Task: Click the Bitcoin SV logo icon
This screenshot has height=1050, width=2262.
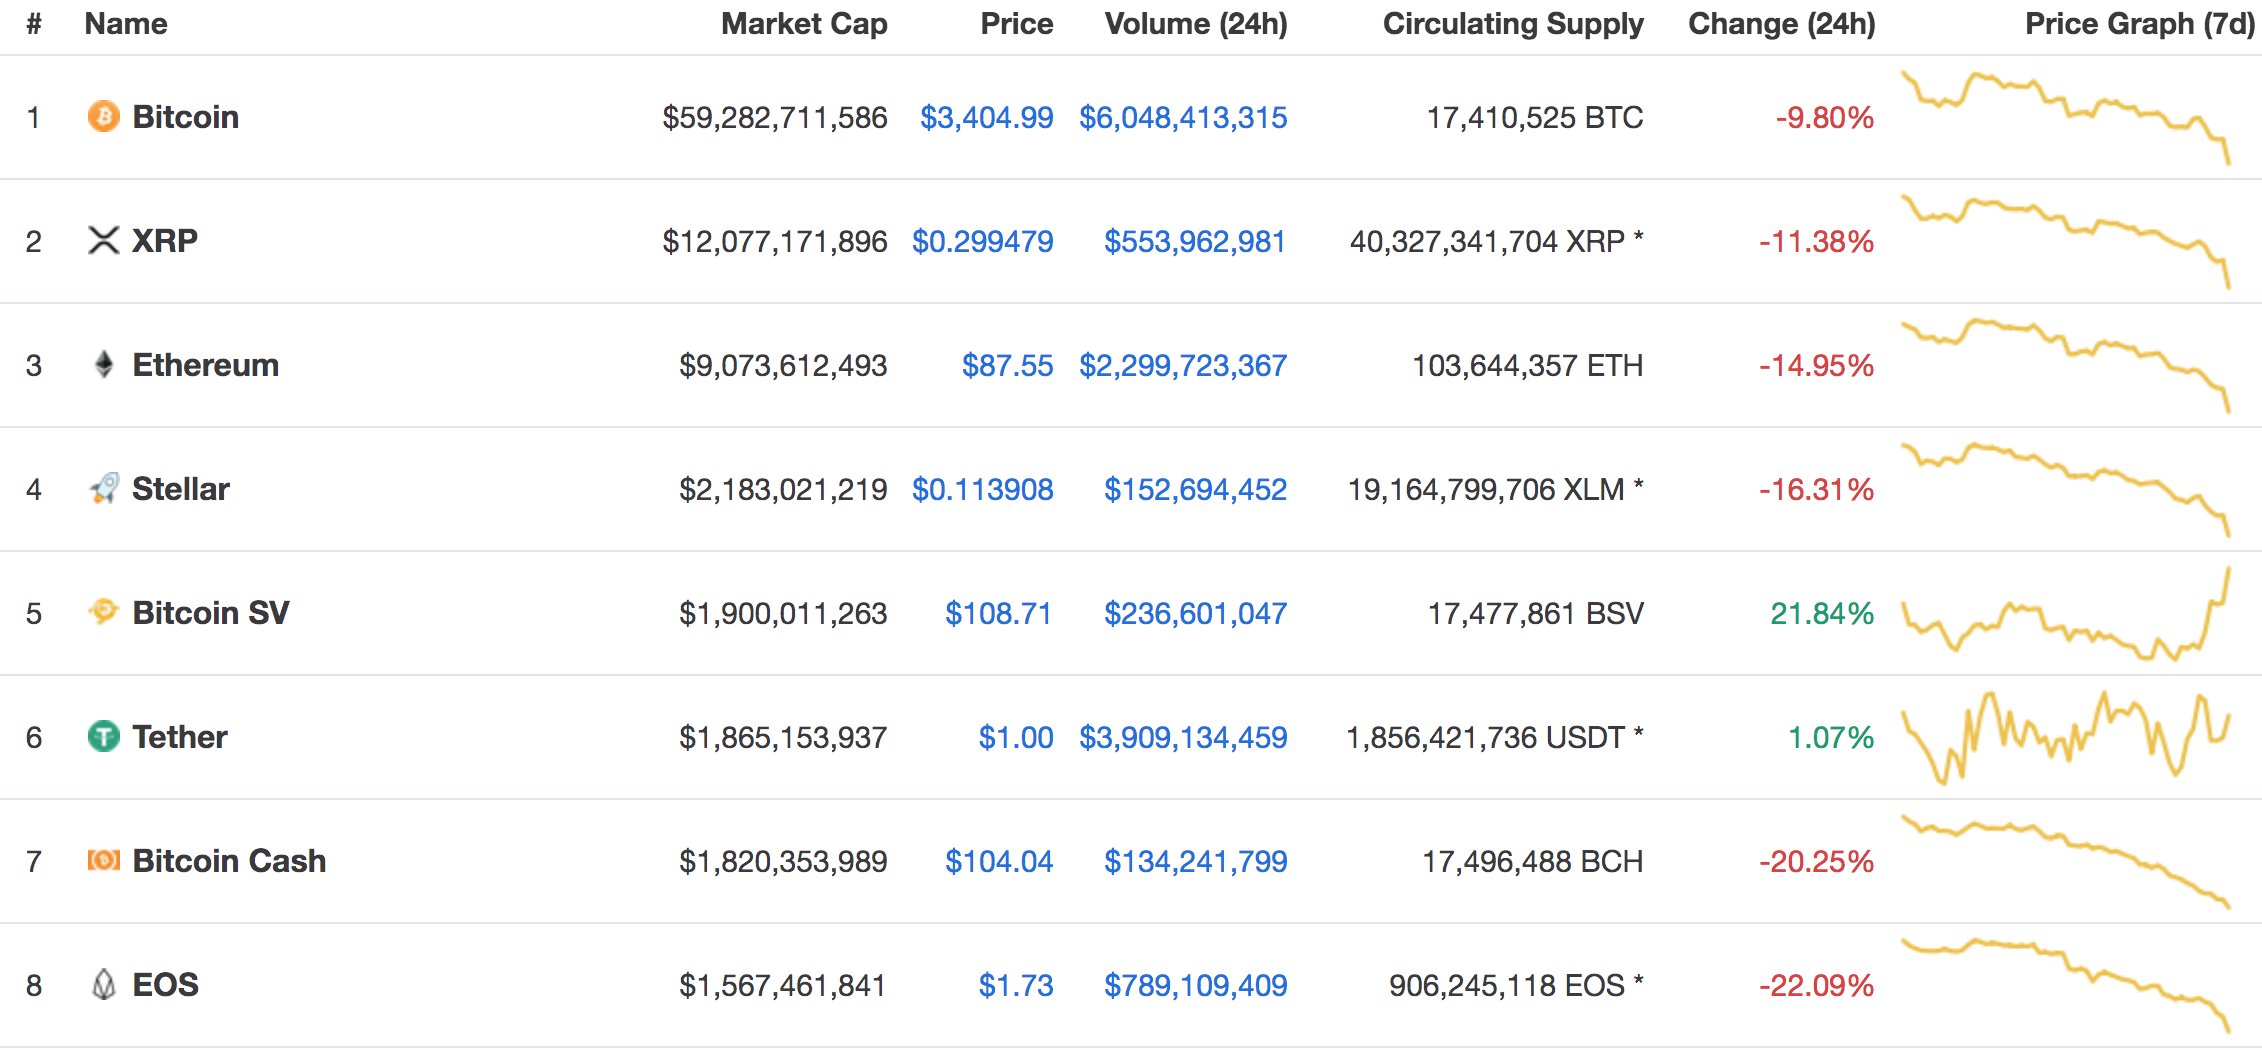Action: point(103,611)
